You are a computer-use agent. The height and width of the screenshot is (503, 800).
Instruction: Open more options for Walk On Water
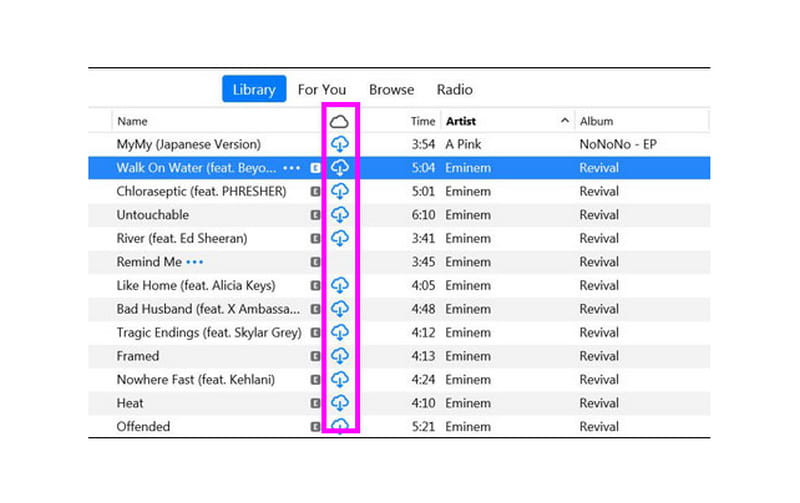tap(291, 168)
